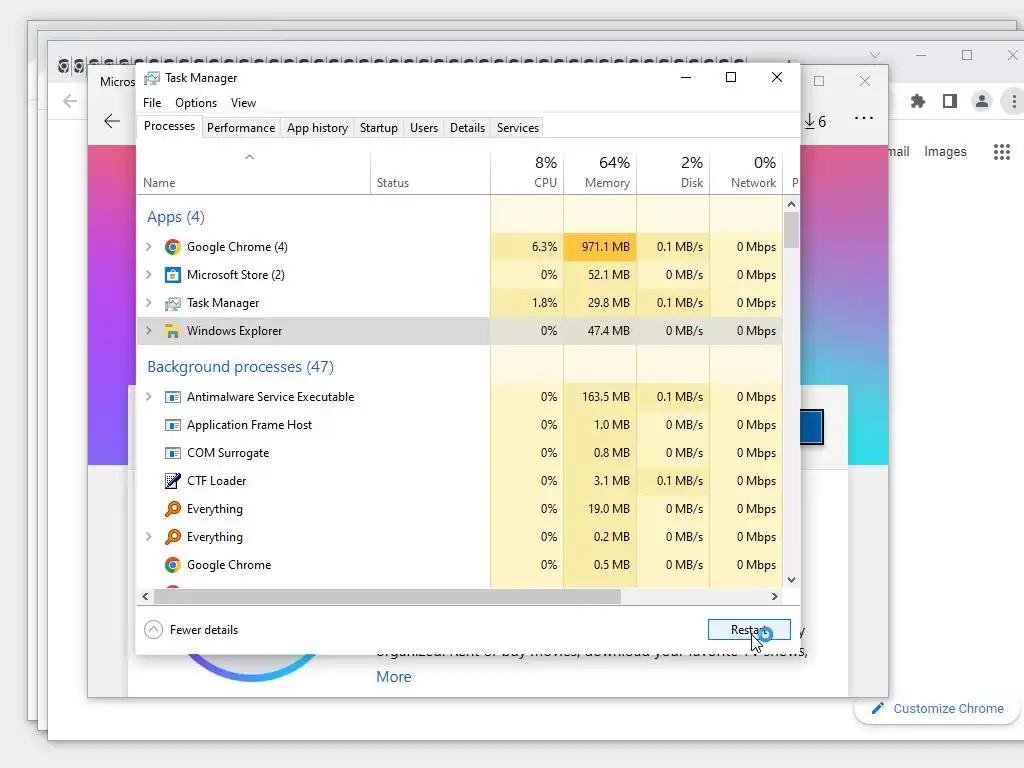Click the vertical scrollbar up arrow

click(791, 204)
